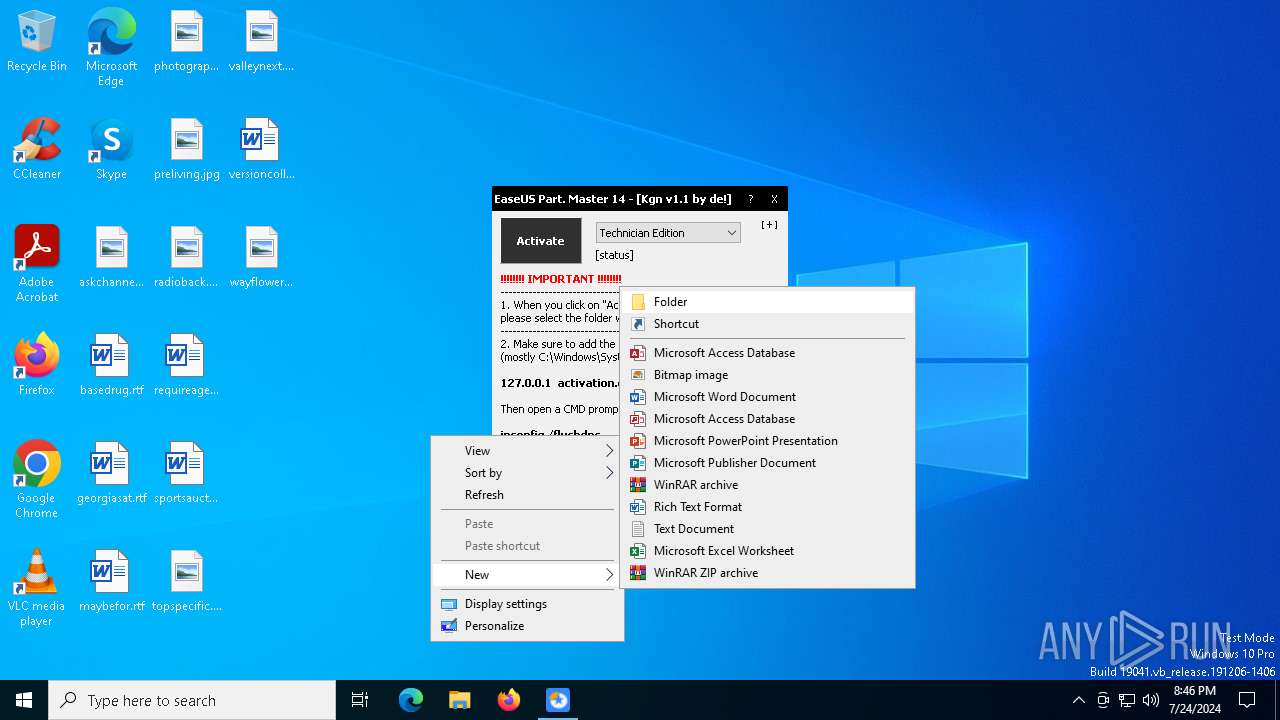Create a new WinRAR ZIP archive
This screenshot has width=1280, height=720.
pos(767,573)
